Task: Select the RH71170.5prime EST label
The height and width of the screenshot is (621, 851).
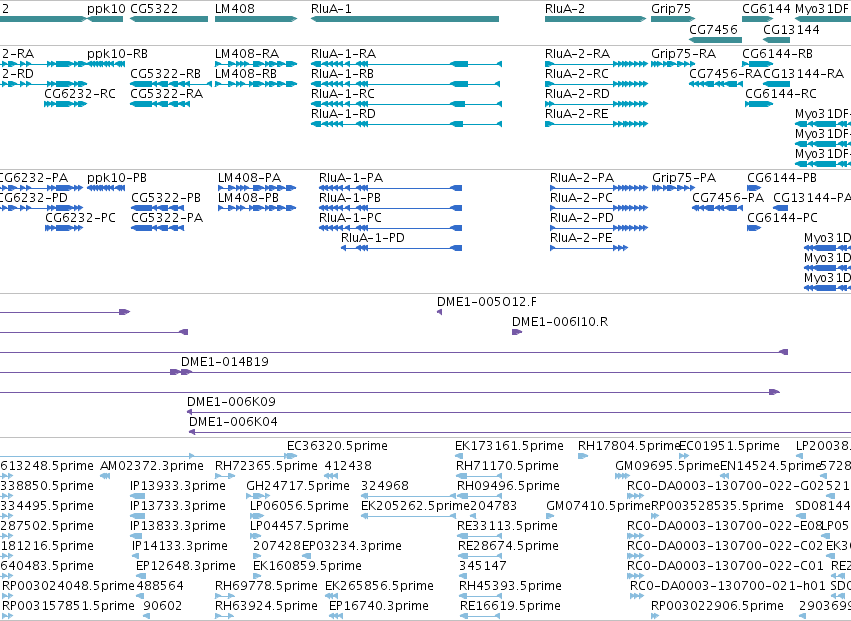Action: point(507,466)
